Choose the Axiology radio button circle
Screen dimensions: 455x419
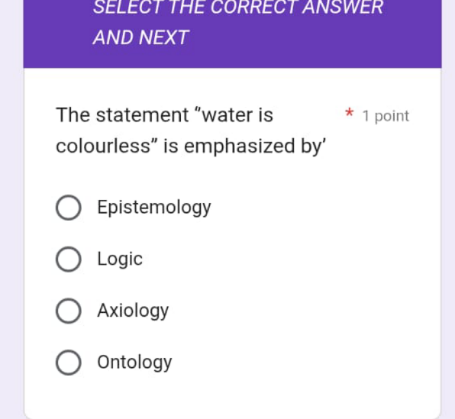click(x=68, y=311)
